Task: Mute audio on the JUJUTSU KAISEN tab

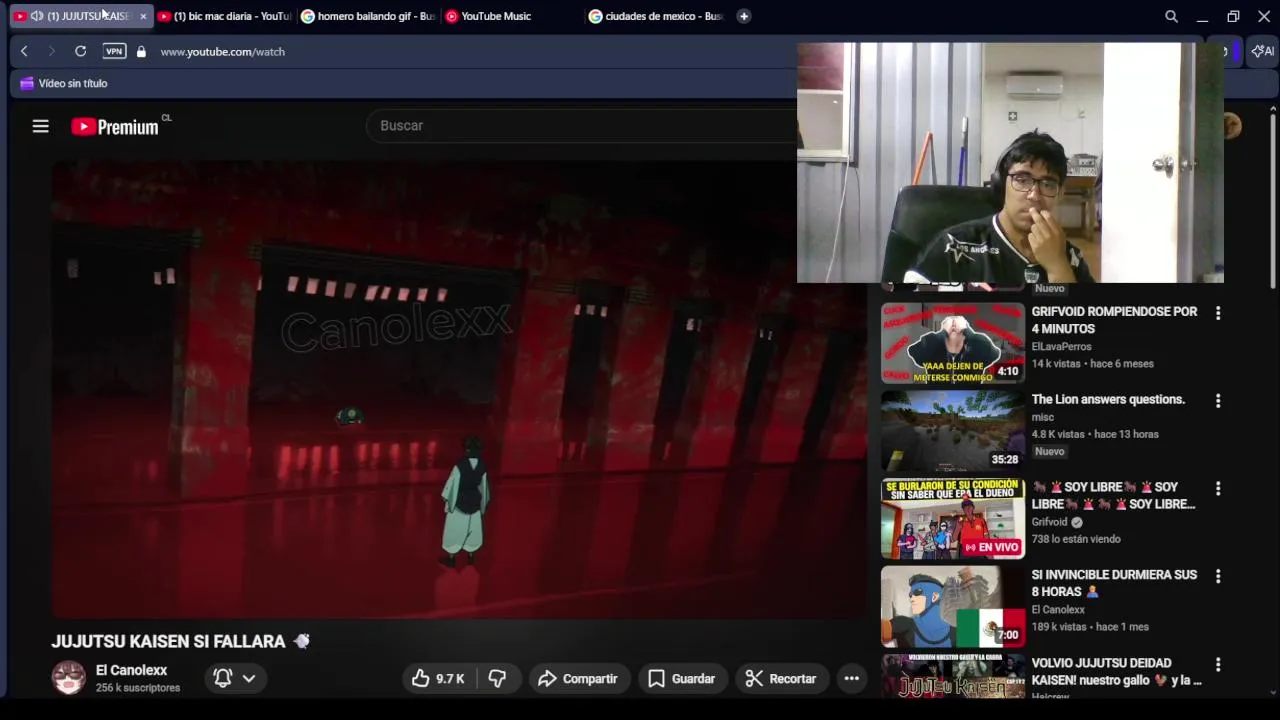Action: point(37,16)
